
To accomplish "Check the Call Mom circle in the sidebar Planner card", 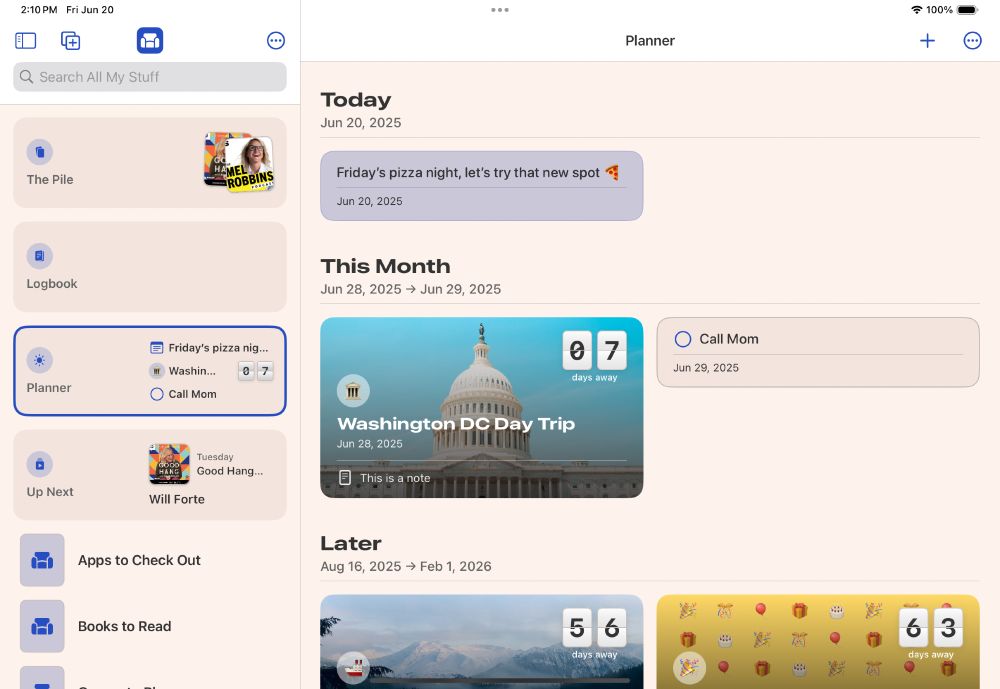I will click(156, 394).
